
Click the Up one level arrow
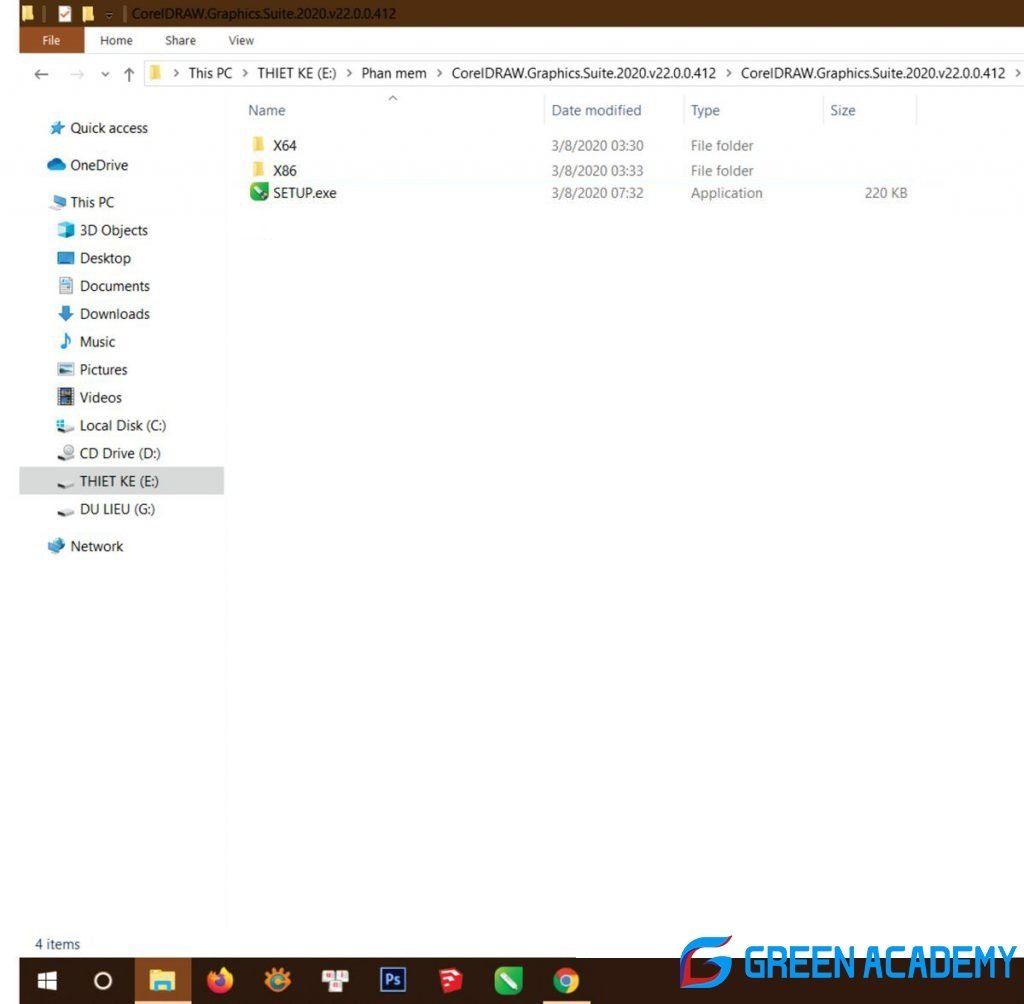tap(129, 74)
